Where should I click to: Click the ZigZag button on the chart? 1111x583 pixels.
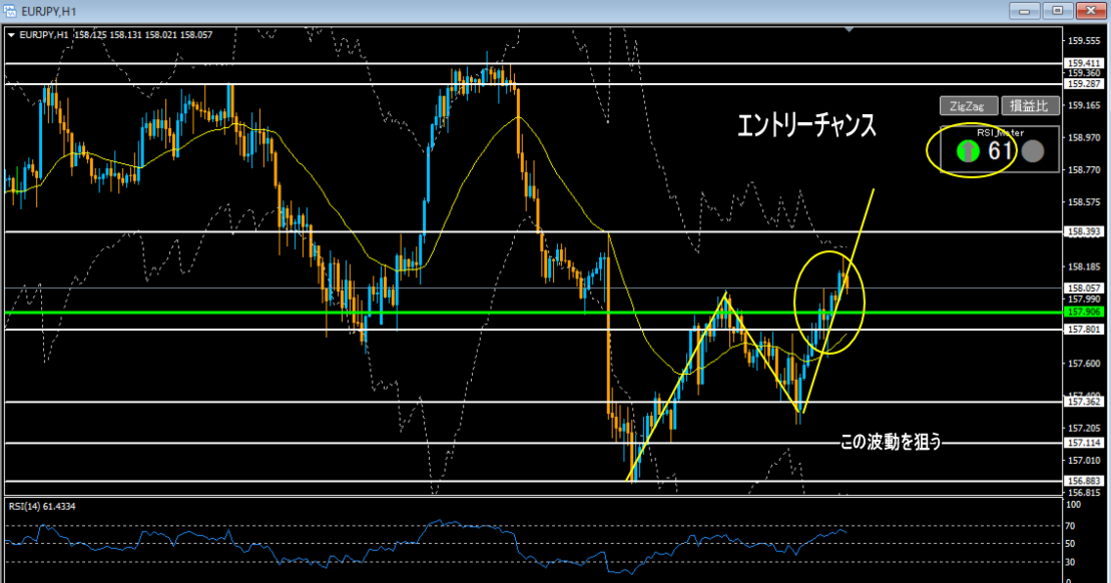pos(967,106)
